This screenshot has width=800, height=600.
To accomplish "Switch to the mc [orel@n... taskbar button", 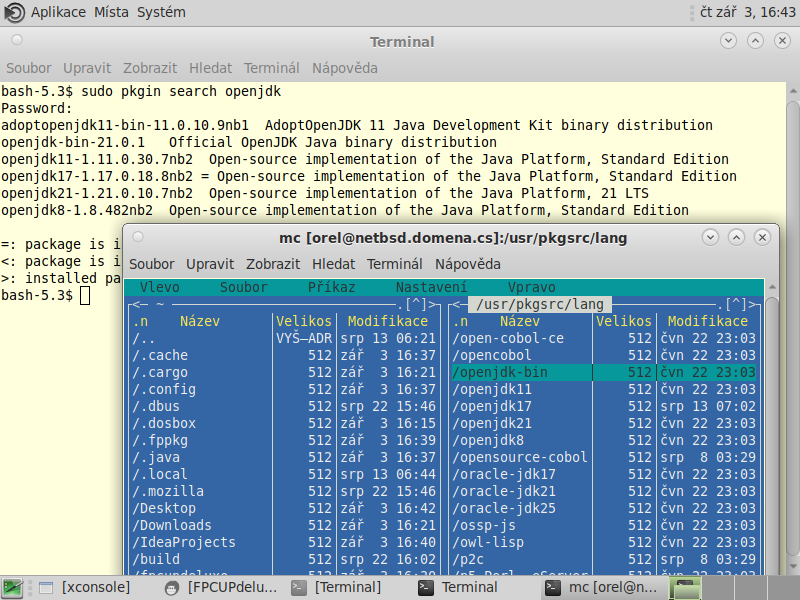I will 602,588.
